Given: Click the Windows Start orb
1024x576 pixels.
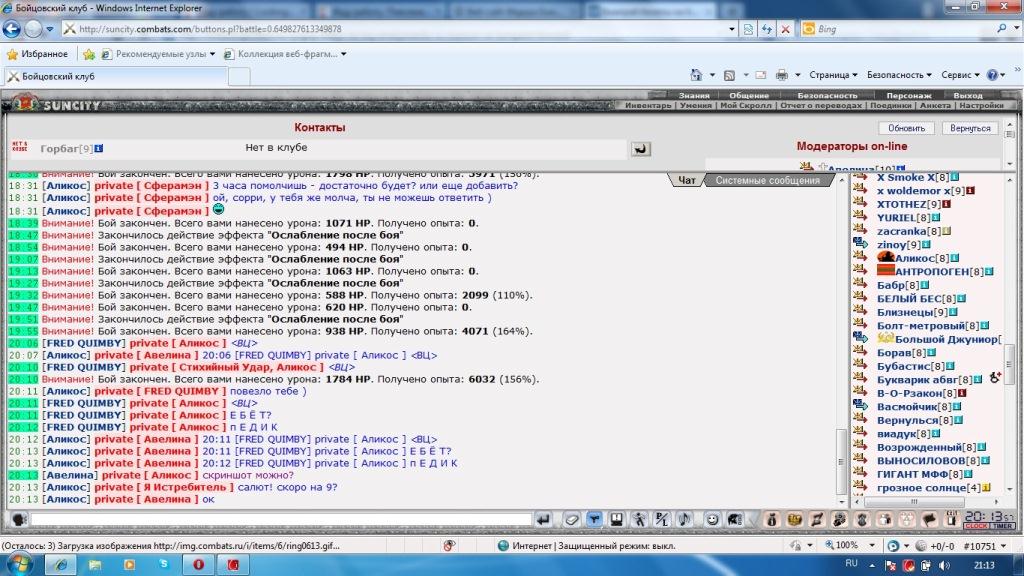Looking at the screenshot, I should tap(20, 564).
